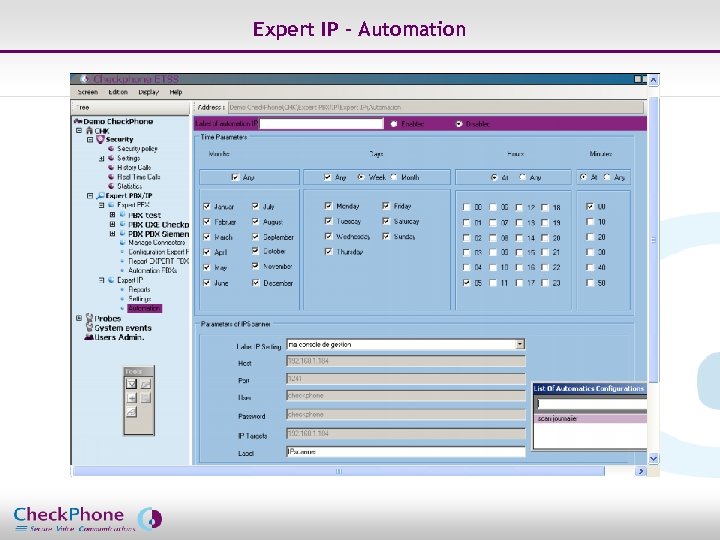Expand the PBX test node

point(112,214)
